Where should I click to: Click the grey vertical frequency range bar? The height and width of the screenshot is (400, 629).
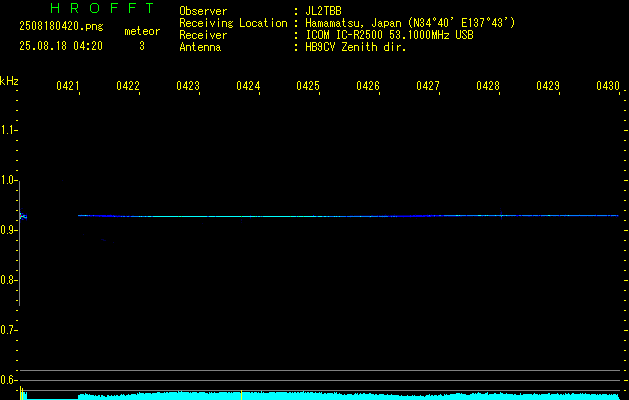(x=20, y=244)
